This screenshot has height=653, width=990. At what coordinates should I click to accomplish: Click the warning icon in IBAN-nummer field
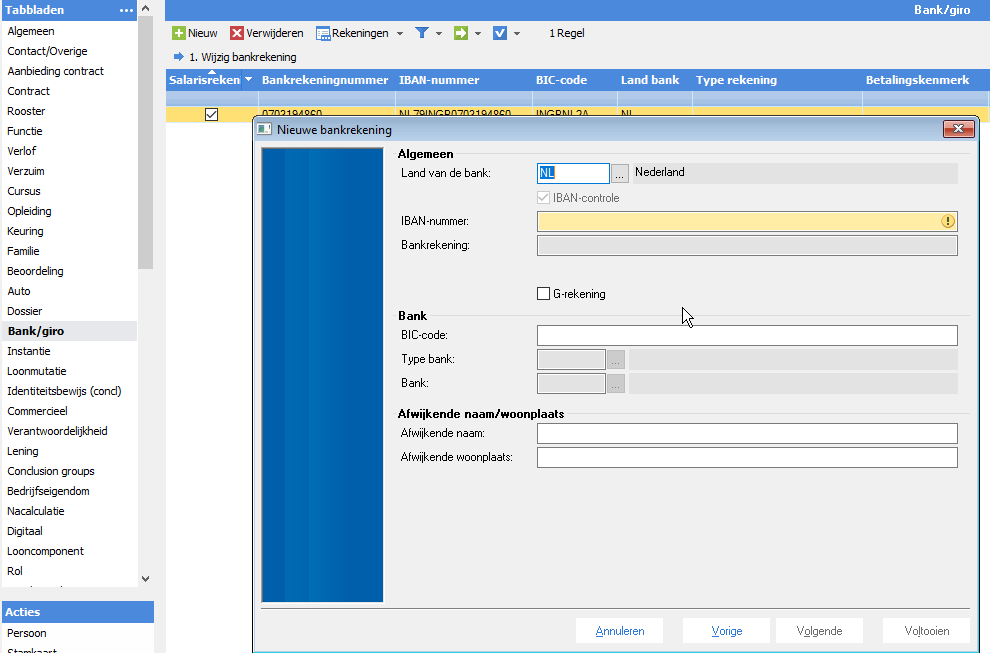coord(948,221)
